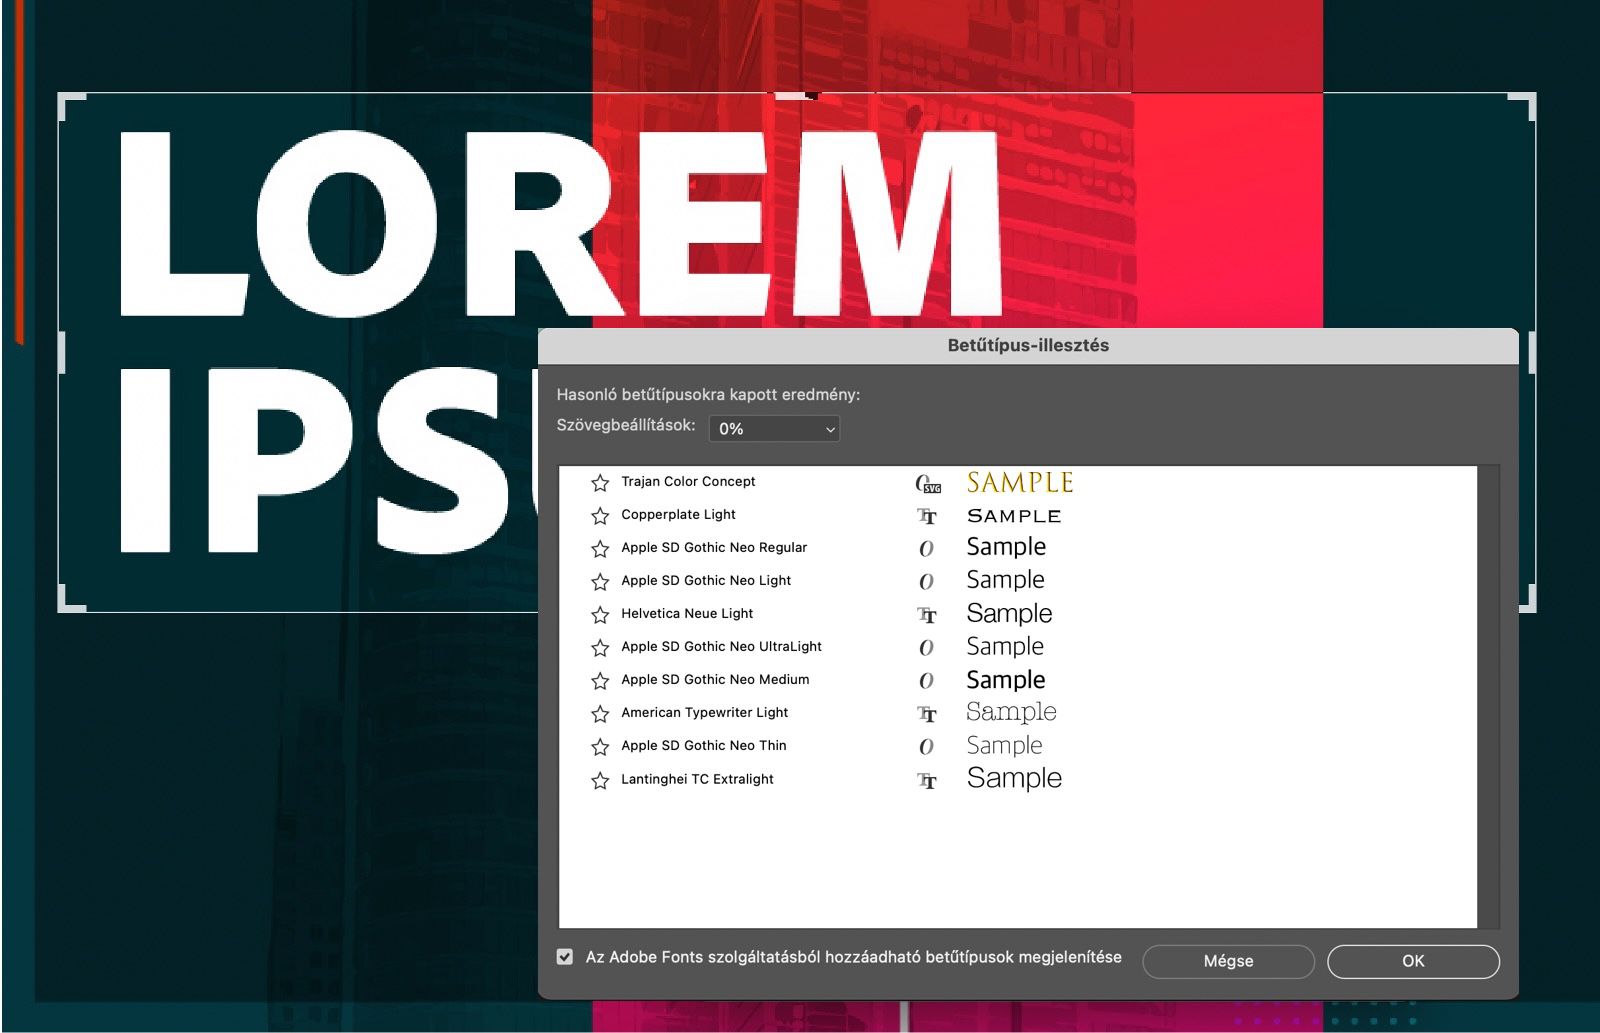This screenshot has height=1033, width=1600.
Task: Click the OpenType icon for Apple SD Gothic Neo Medium
Action: (x=926, y=681)
